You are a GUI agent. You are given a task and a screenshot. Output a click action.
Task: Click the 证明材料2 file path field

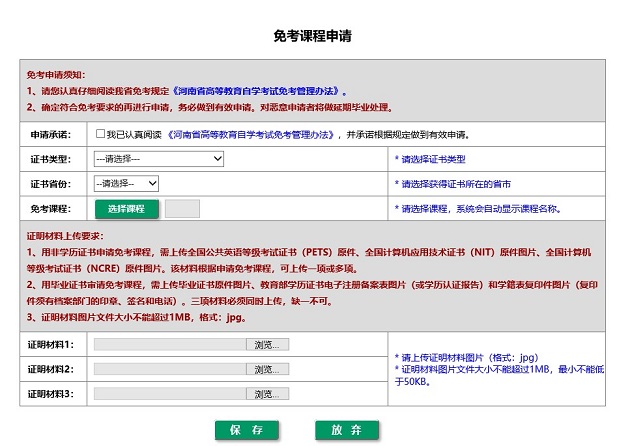tap(170, 369)
